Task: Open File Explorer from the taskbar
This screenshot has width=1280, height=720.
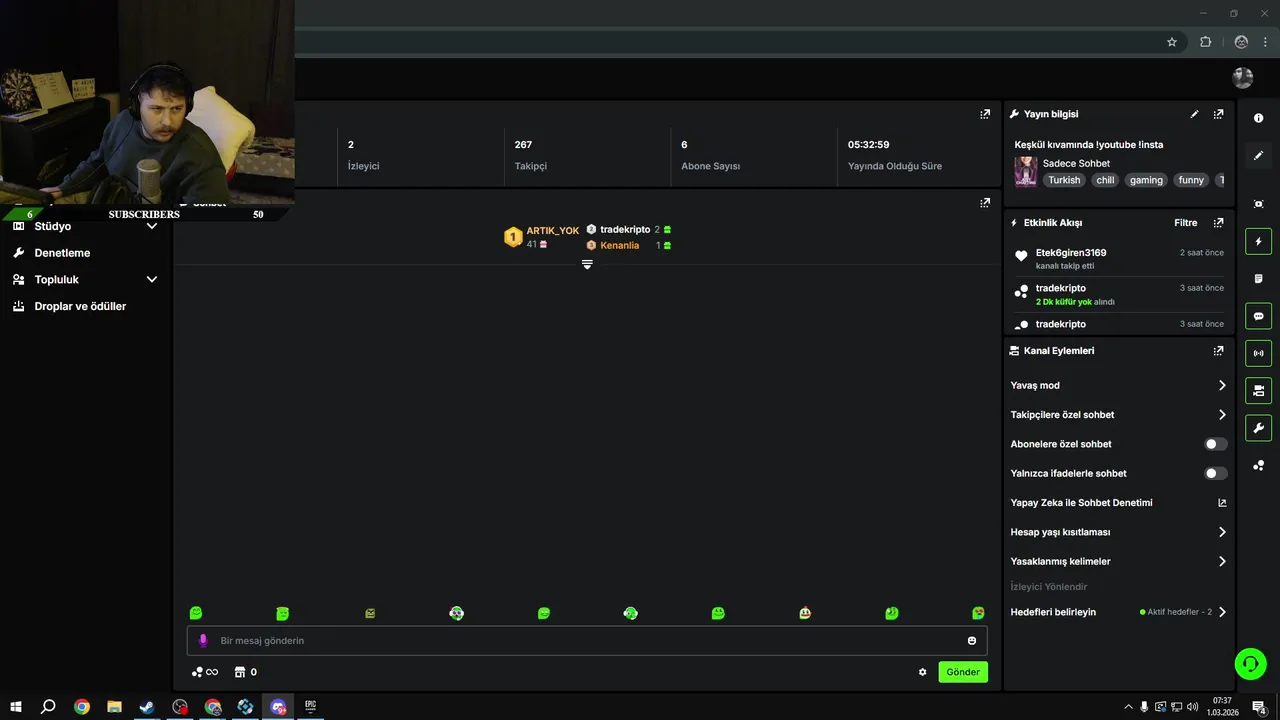Action: 114,707
